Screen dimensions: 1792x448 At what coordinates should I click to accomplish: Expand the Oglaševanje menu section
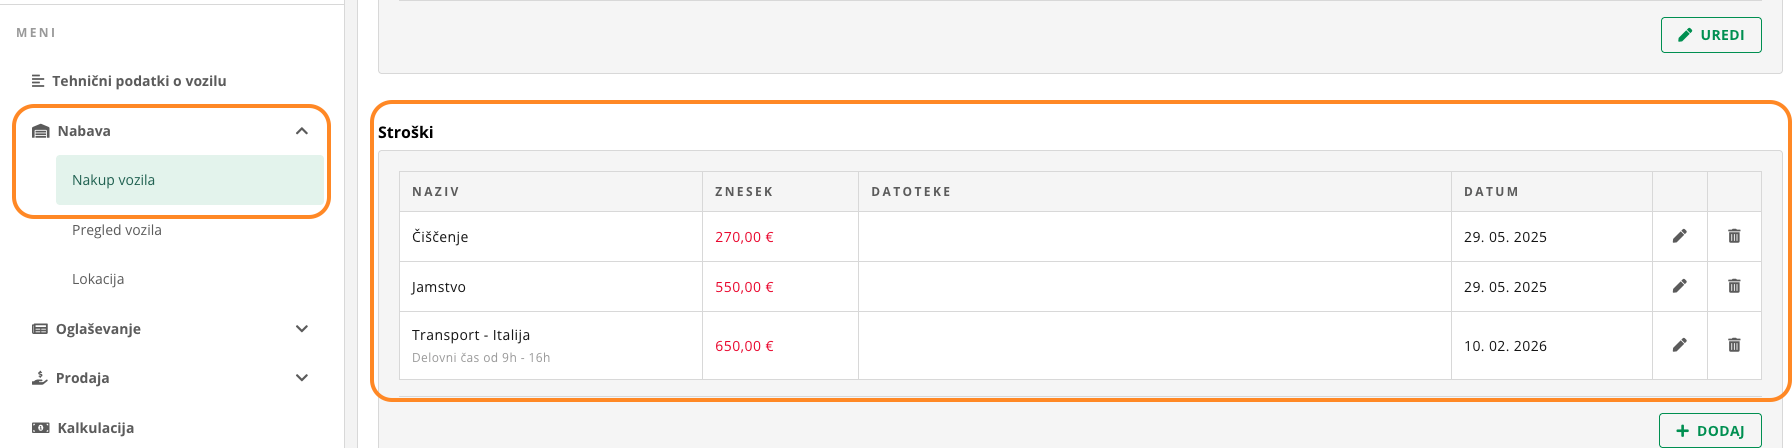[302, 329]
